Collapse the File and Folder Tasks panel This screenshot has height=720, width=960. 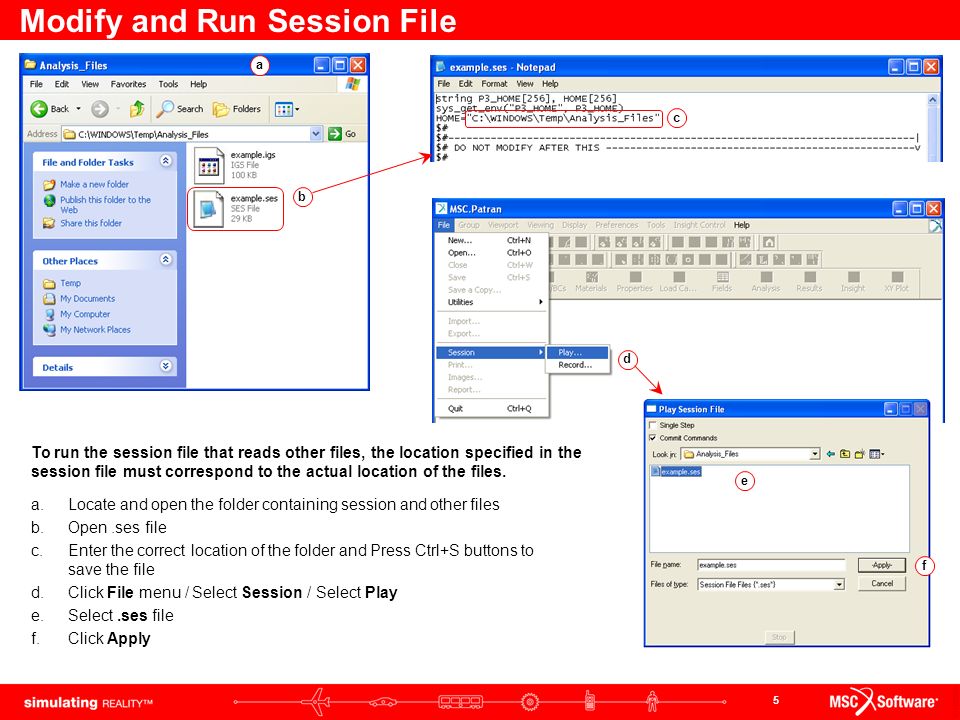[165, 161]
